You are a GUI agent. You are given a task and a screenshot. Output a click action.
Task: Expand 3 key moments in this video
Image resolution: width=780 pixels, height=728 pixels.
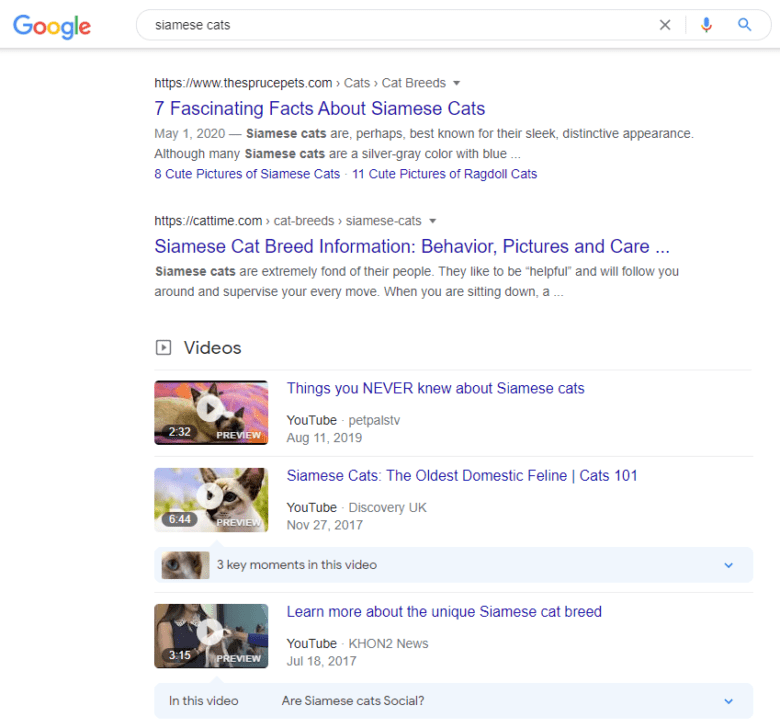454,565
